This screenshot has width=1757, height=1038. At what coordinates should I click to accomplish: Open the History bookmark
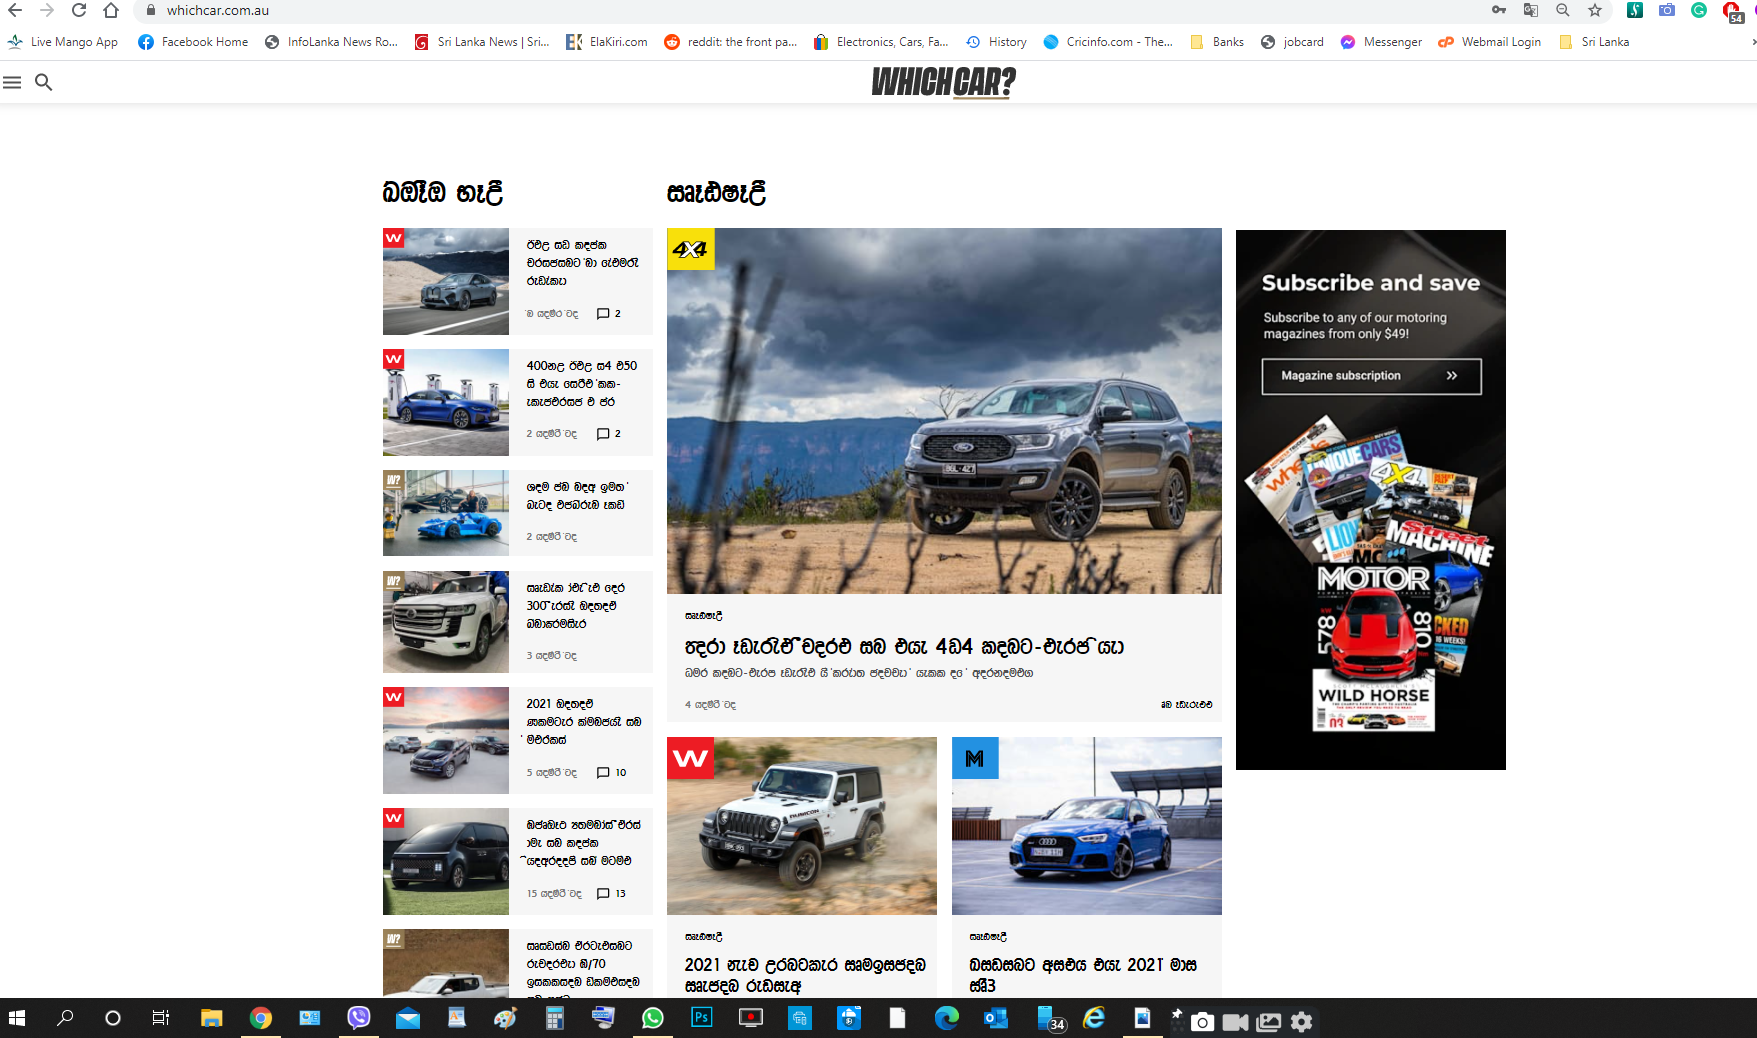pos(996,42)
